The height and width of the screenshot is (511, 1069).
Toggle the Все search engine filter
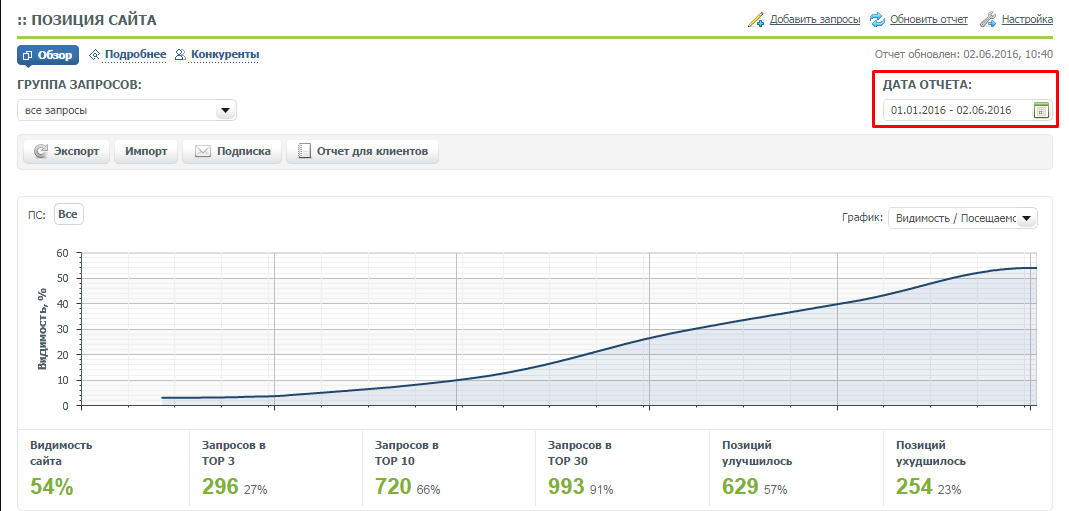pyautogui.click(x=68, y=214)
